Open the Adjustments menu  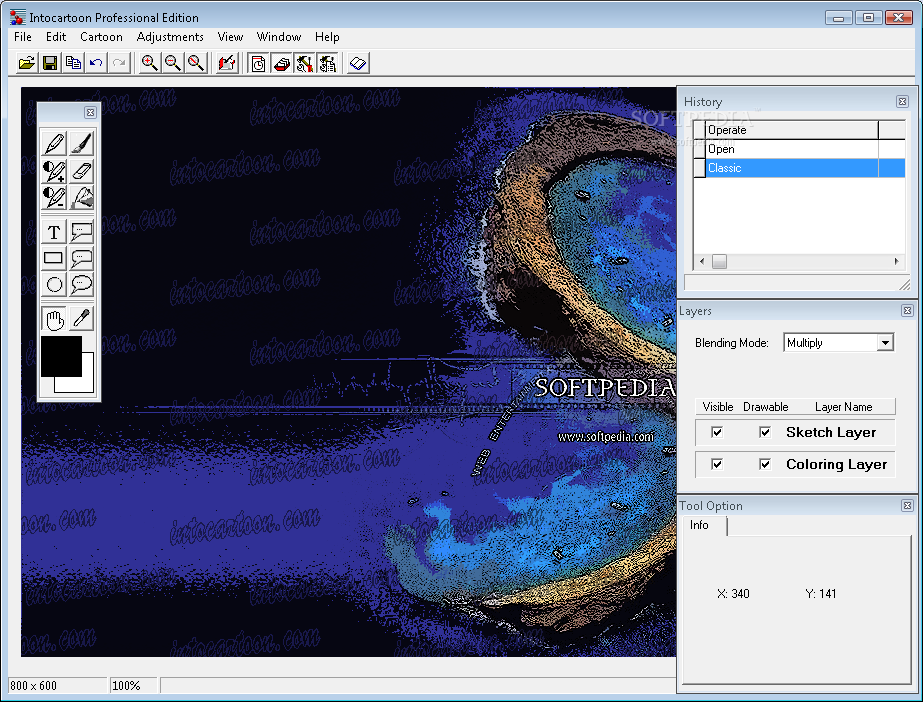[170, 37]
